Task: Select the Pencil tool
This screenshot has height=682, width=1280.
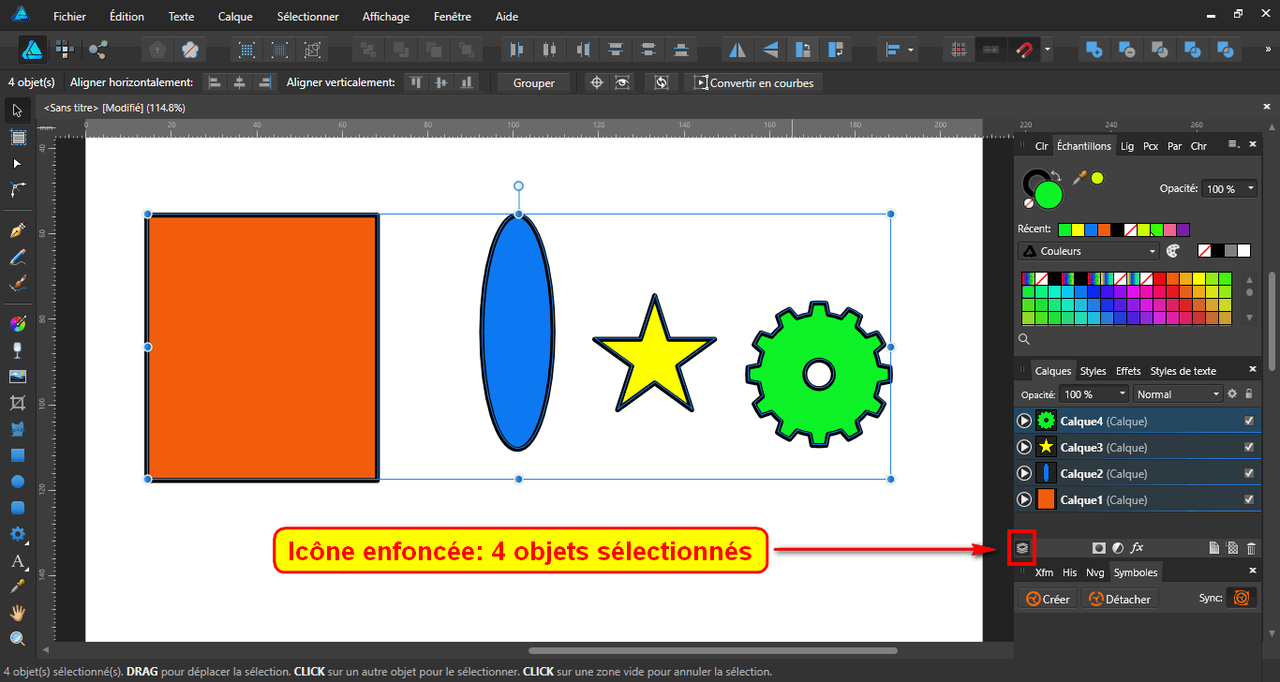Action: click(17, 258)
